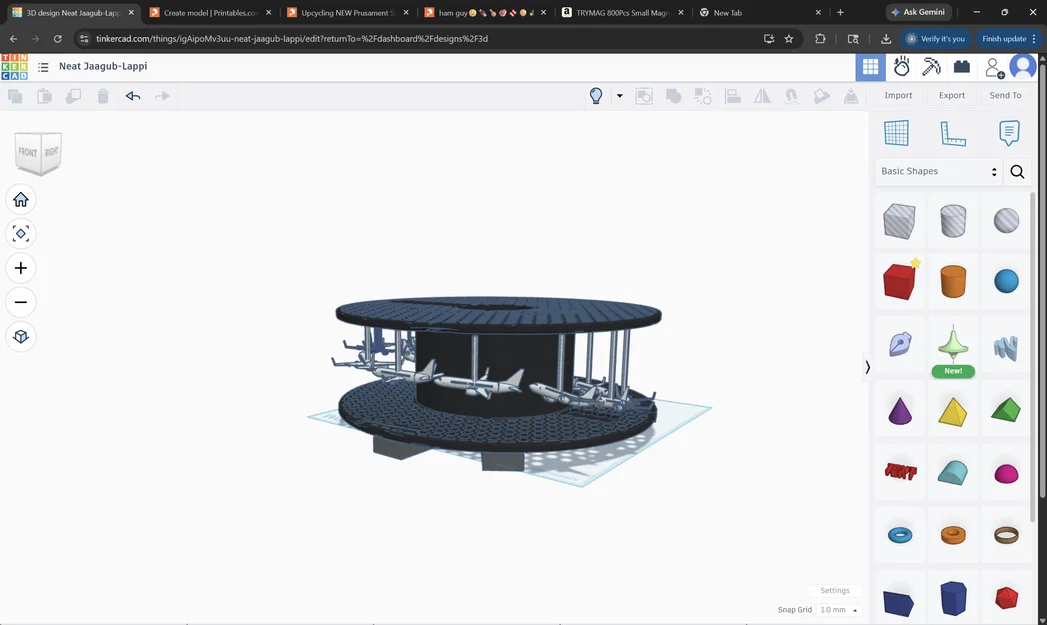Click the Send To button
Image resolution: width=1047 pixels, height=625 pixels.
pyautogui.click(x=1005, y=95)
